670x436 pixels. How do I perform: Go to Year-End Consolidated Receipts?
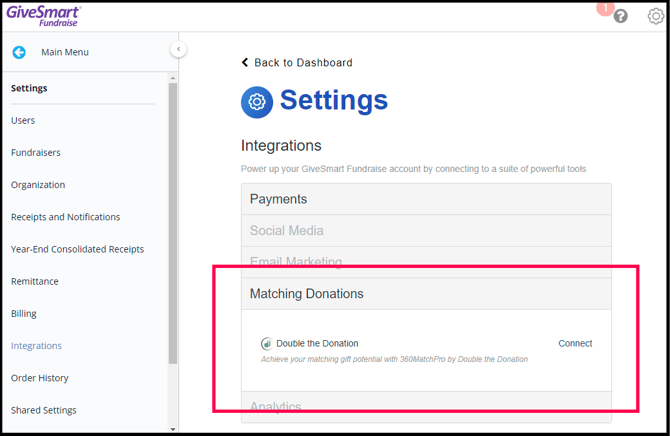[x=77, y=249]
